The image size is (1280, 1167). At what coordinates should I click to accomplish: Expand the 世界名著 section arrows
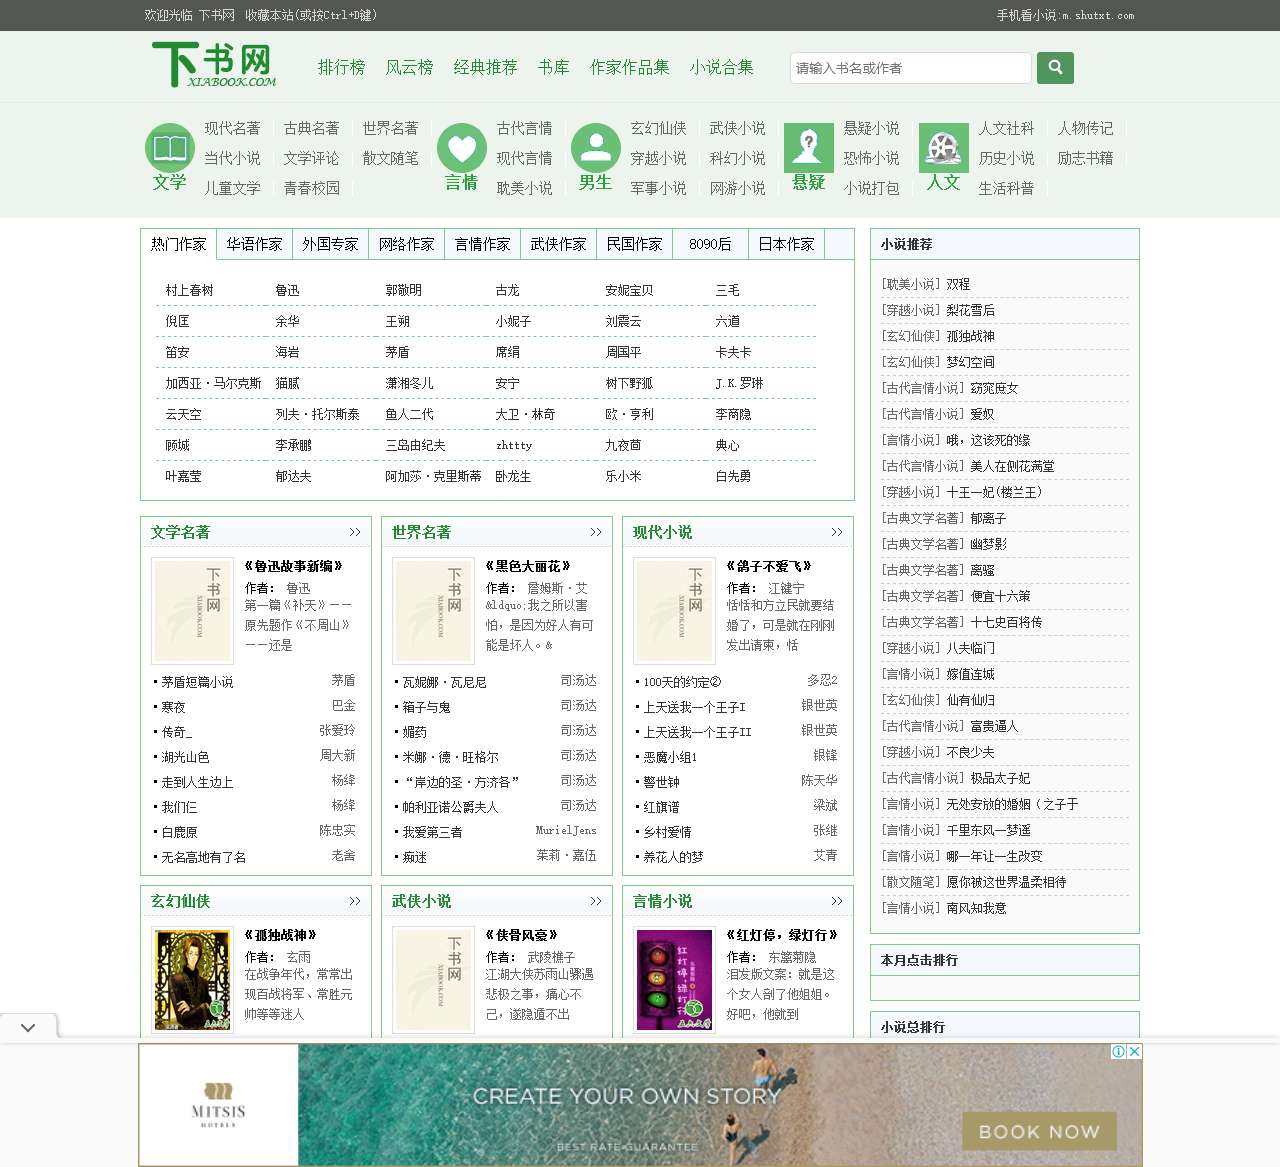pyautogui.click(x=597, y=533)
